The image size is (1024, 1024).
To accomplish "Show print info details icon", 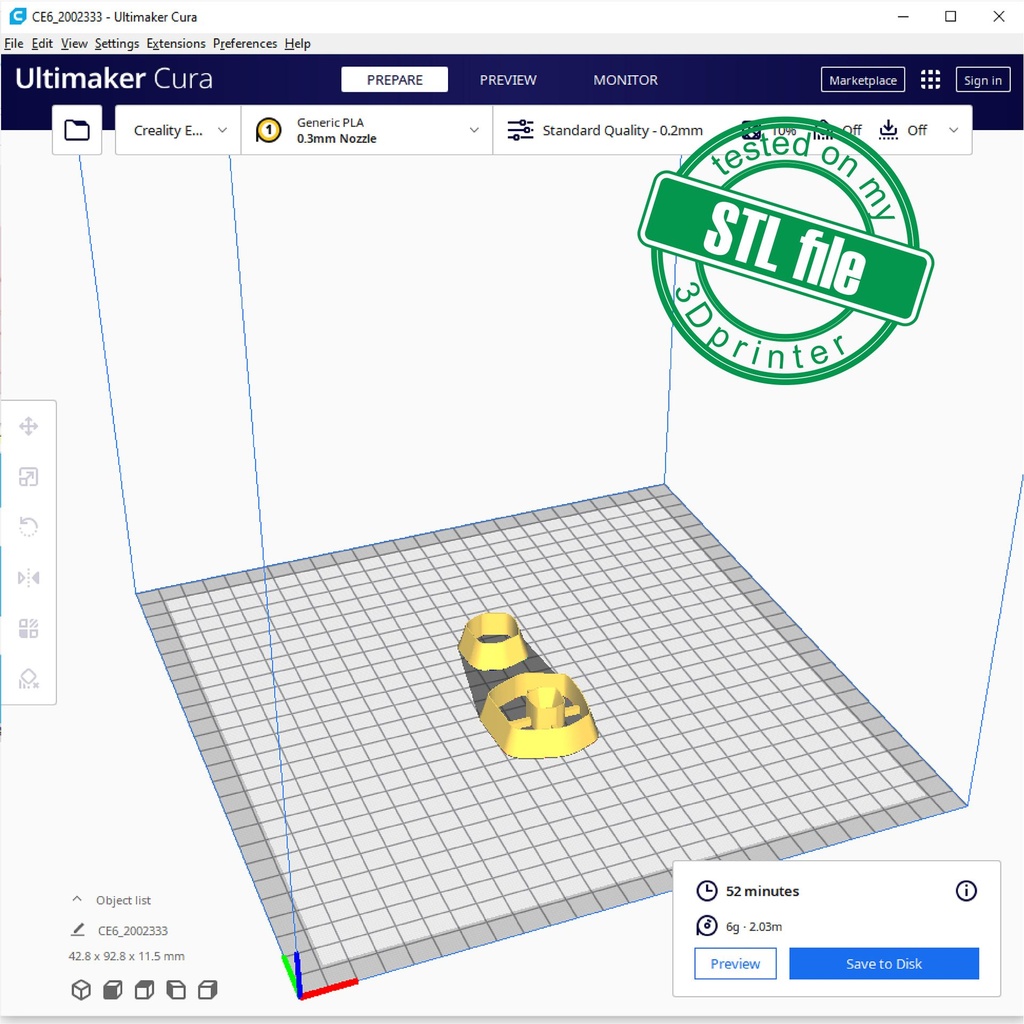I will click(x=966, y=891).
